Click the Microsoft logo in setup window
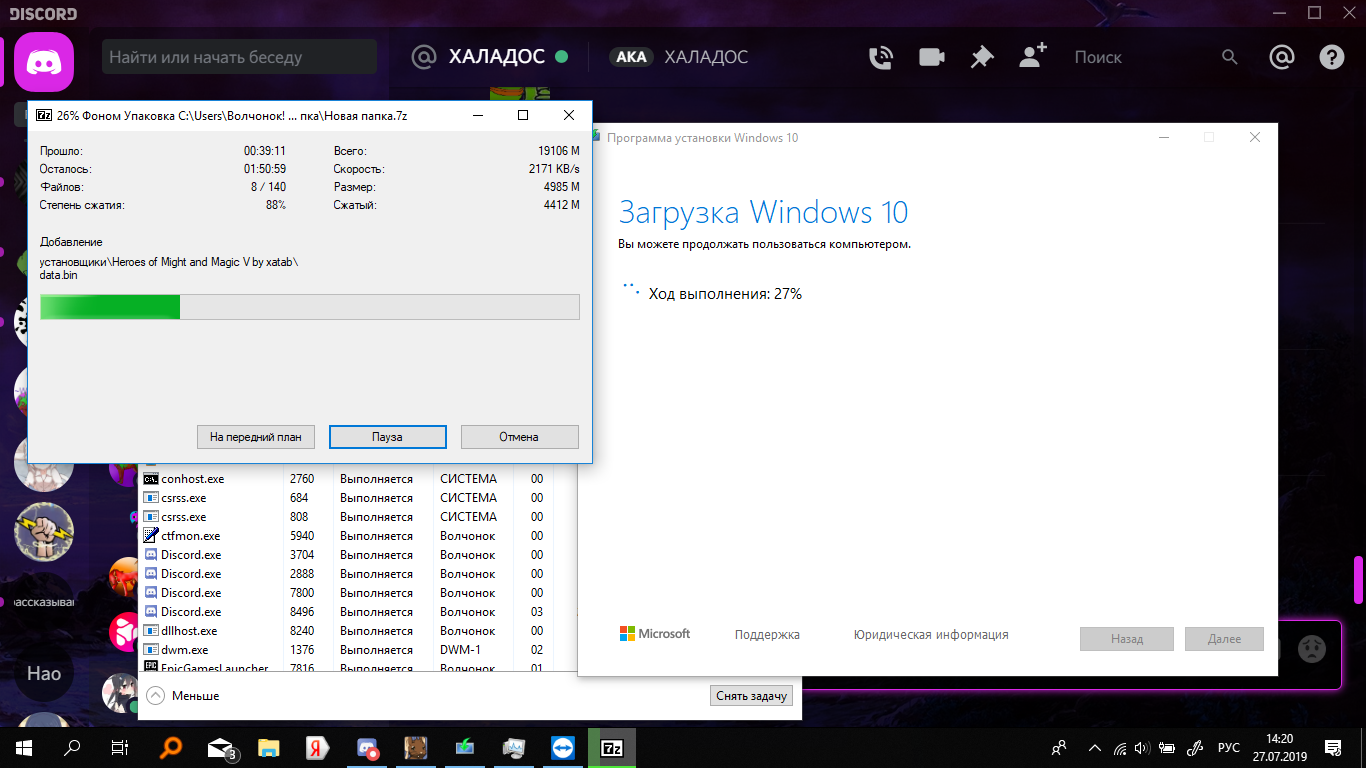Viewport: 1366px width, 768px height. (x=655, y=634)
